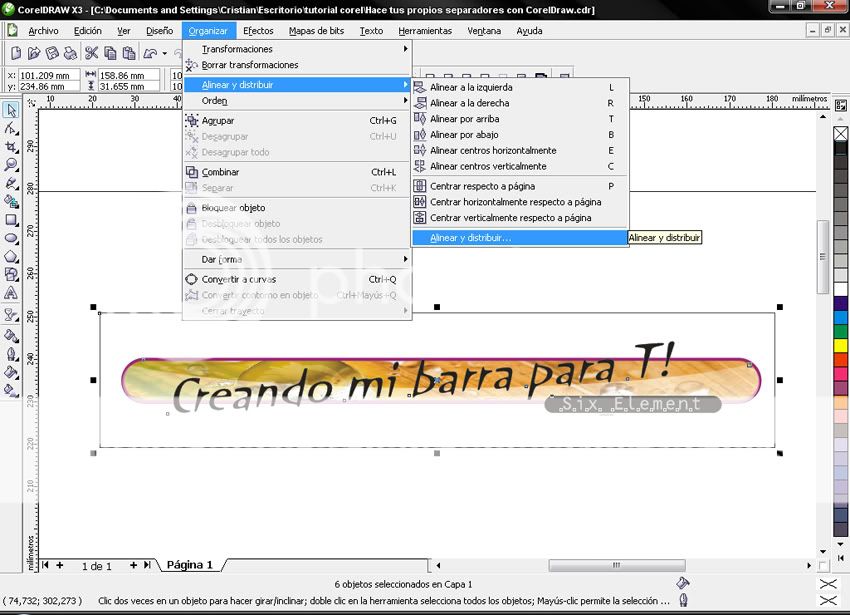Select the Freehand drawing tool
This screenshot has height=615, width=850.
click(11, 183)
